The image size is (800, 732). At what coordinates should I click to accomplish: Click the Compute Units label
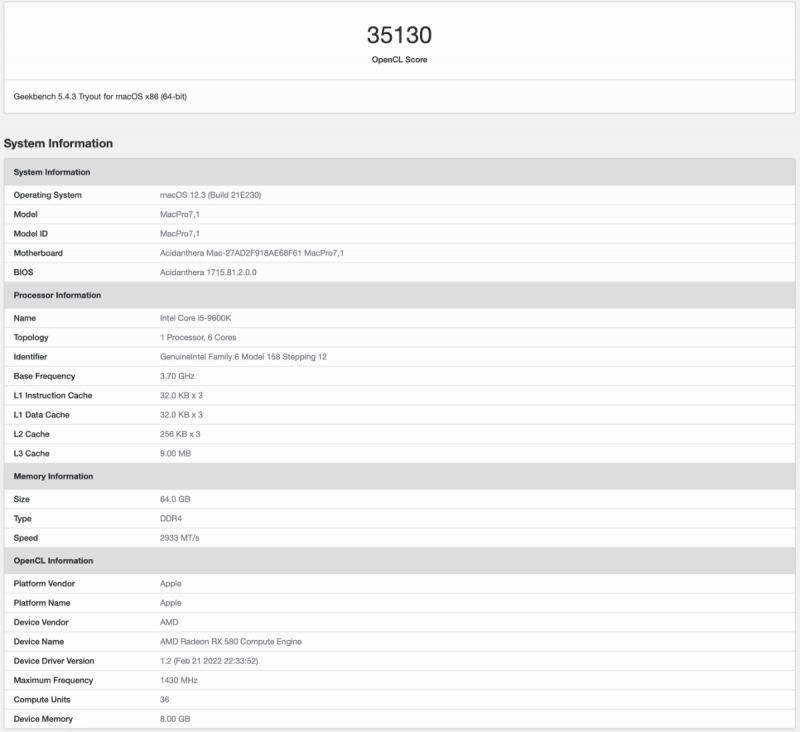pyautogui.click(x=42, y=700)
